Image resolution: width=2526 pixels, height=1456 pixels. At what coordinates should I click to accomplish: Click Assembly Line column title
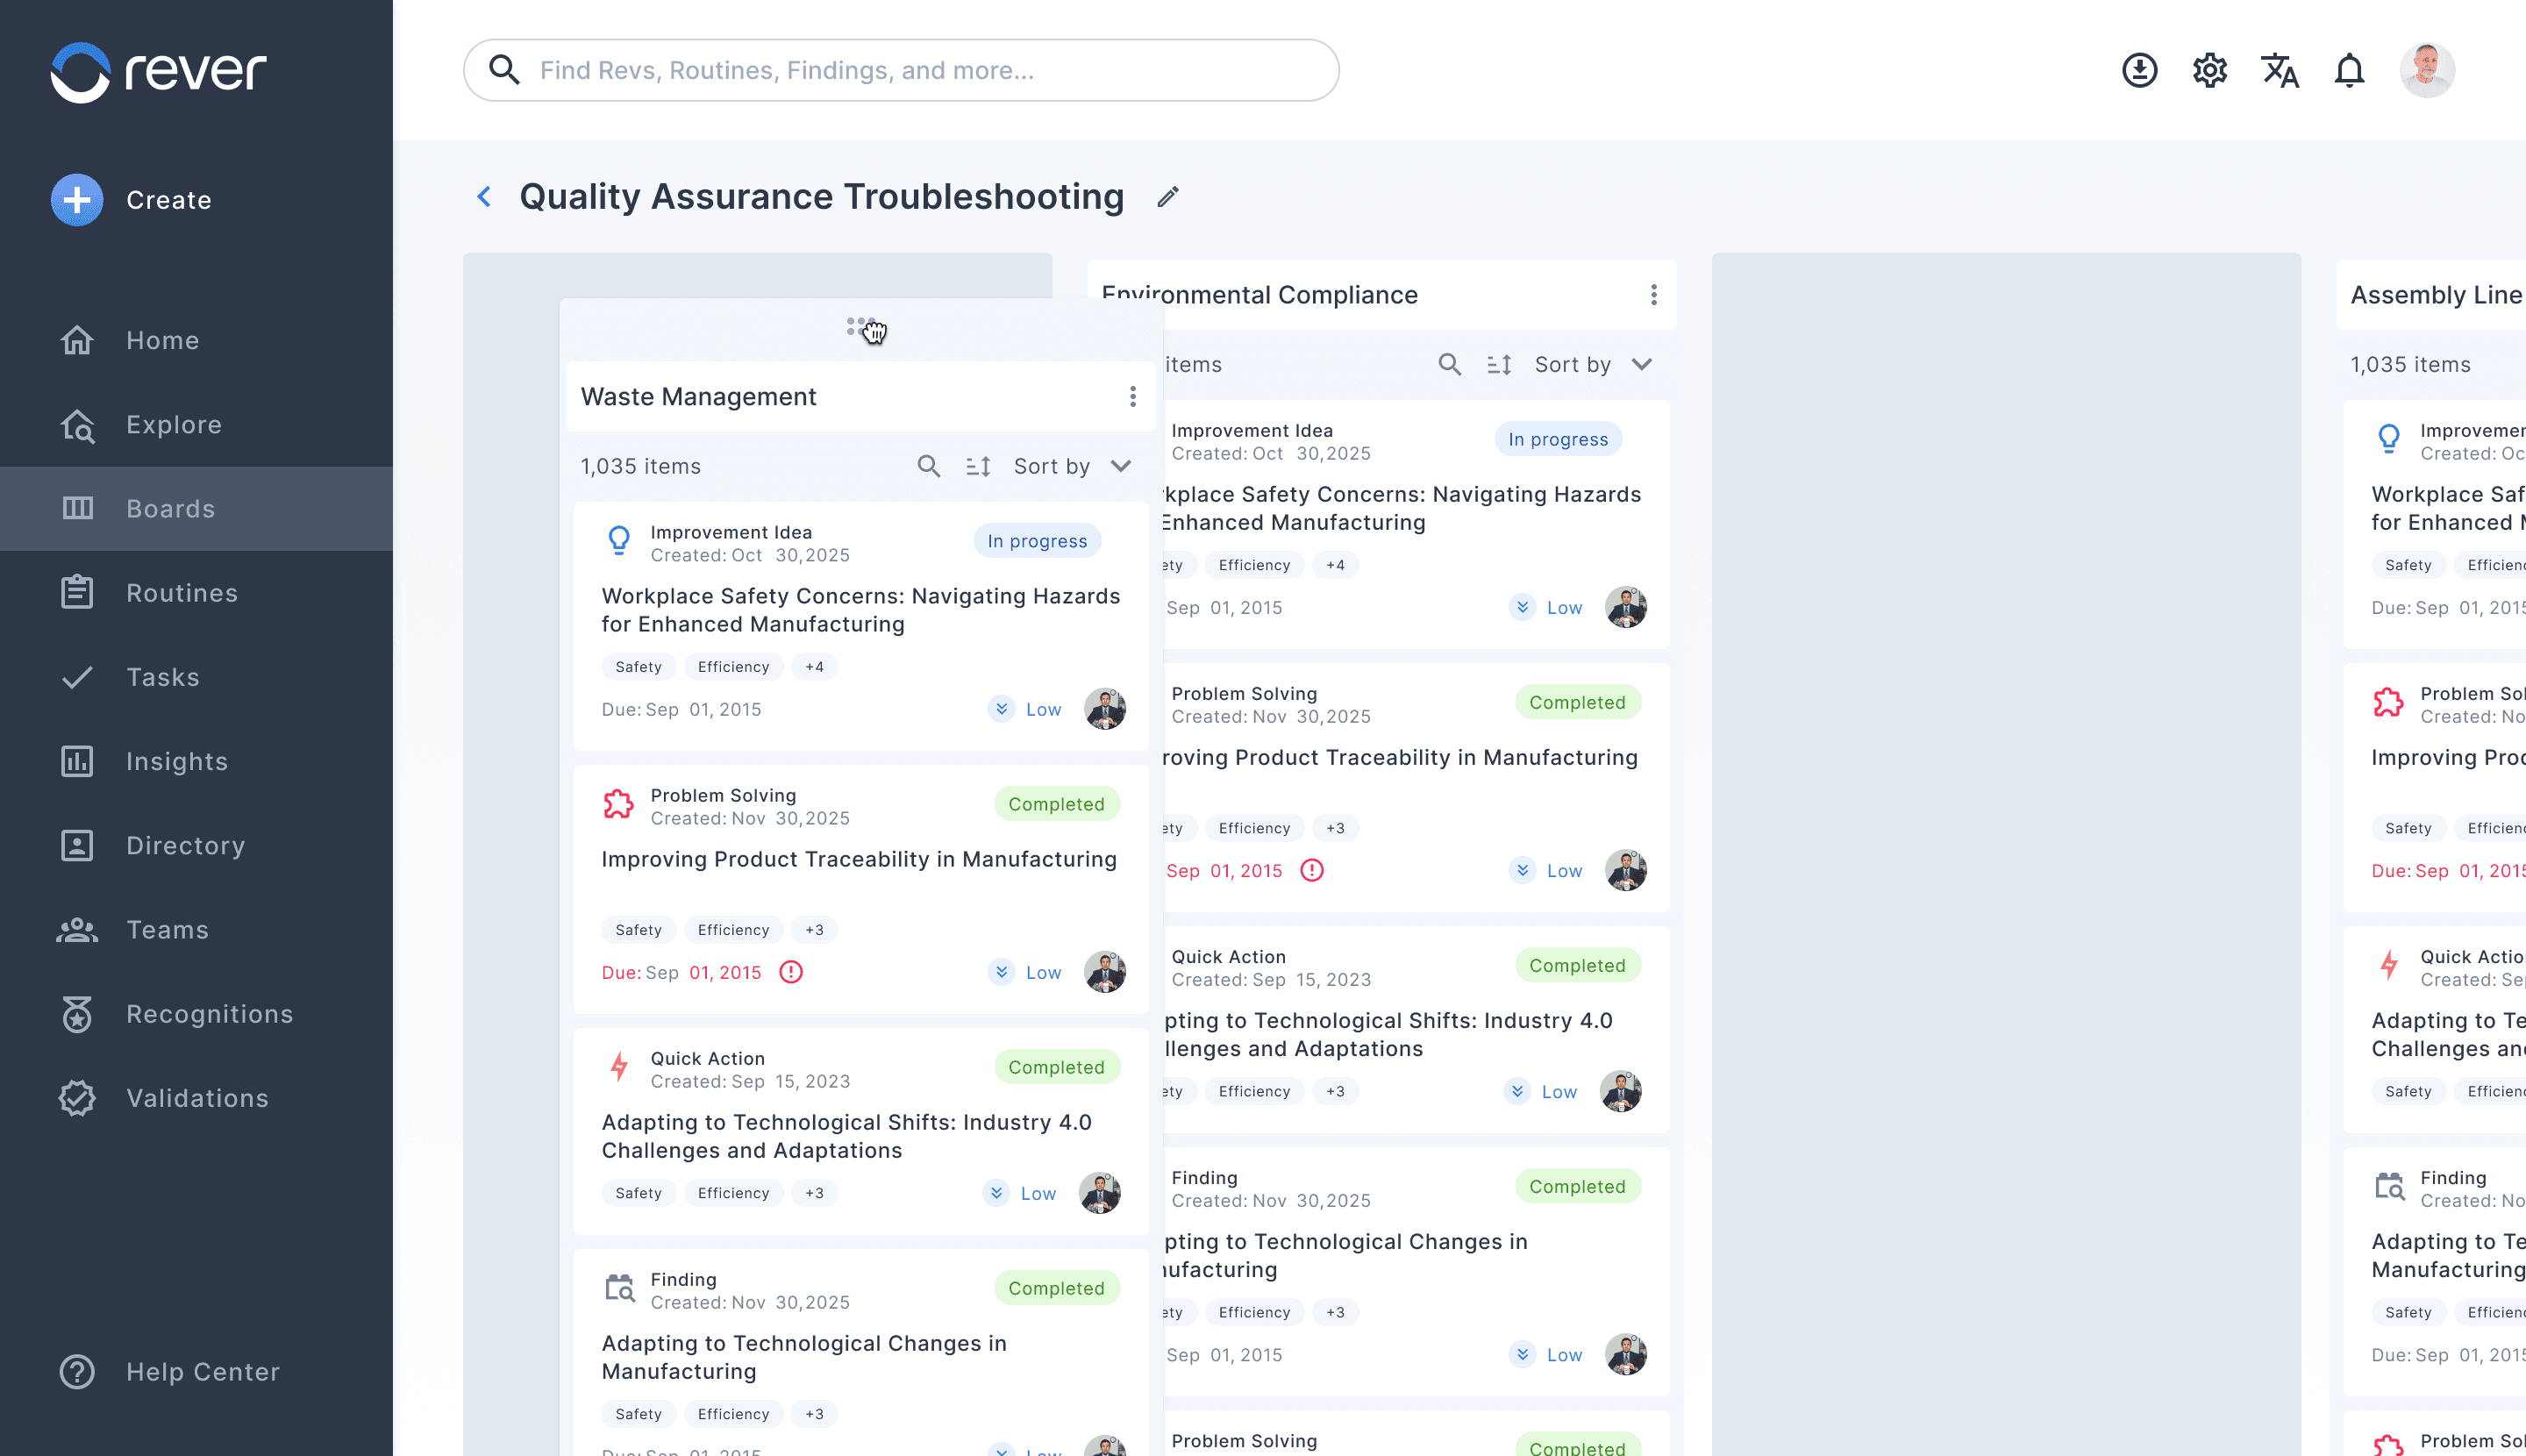2436,295
